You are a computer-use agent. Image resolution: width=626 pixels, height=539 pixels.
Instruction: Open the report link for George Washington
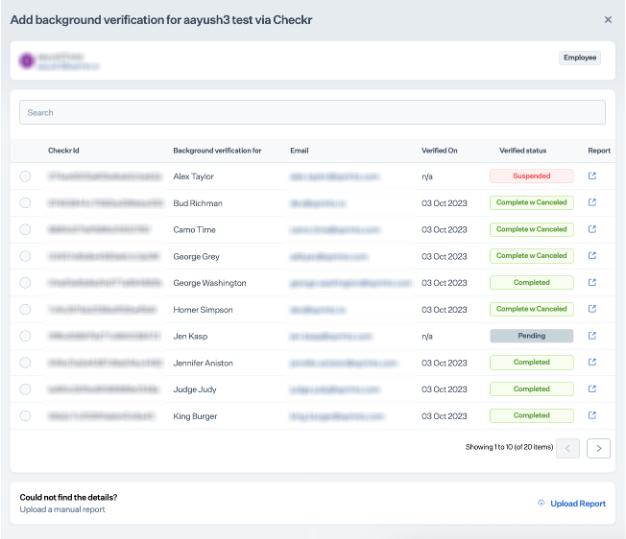pos(592,282)
